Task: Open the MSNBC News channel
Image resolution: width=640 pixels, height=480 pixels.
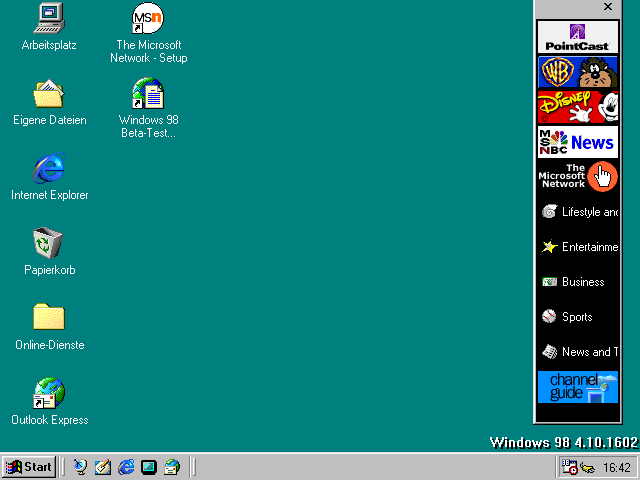Action: pyautogui.click(x=577, y=142)
